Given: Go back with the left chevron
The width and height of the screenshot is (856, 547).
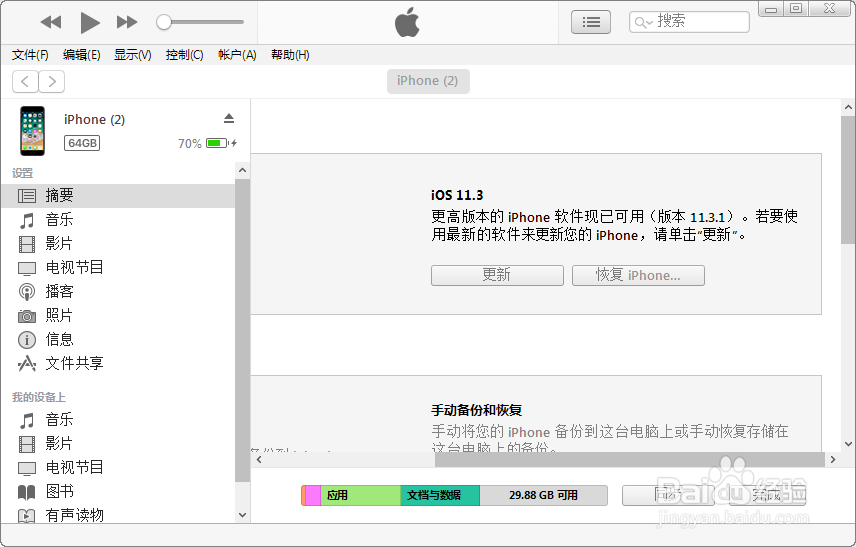Looking at the screenshot, I should [25, 81].
